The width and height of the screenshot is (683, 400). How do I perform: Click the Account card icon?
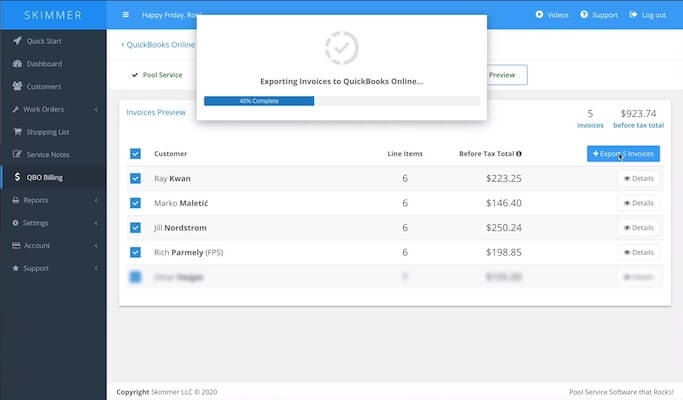16,245
